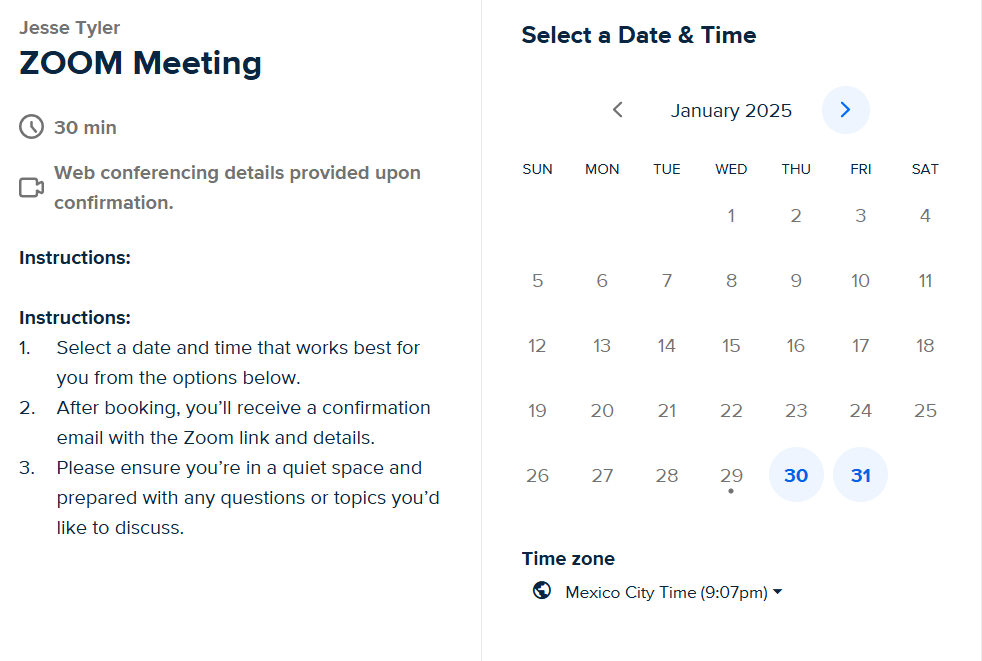Click the clock duration icon

click(32, 127)
